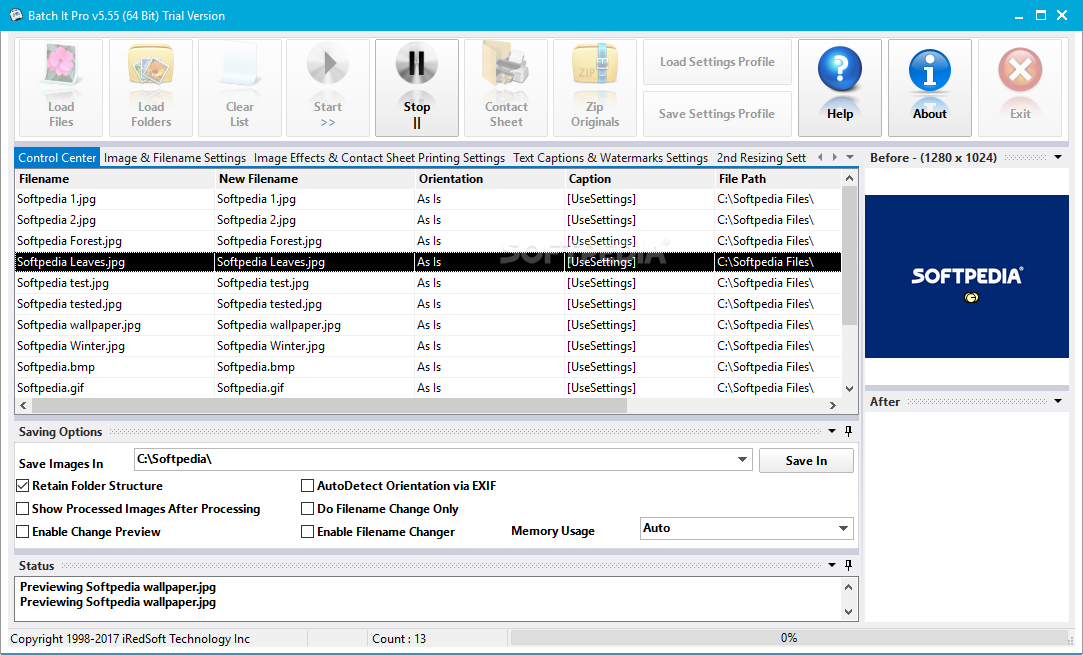Click the Start toolbar icon
Screen dimensions: 1083x655
point(327,88)
